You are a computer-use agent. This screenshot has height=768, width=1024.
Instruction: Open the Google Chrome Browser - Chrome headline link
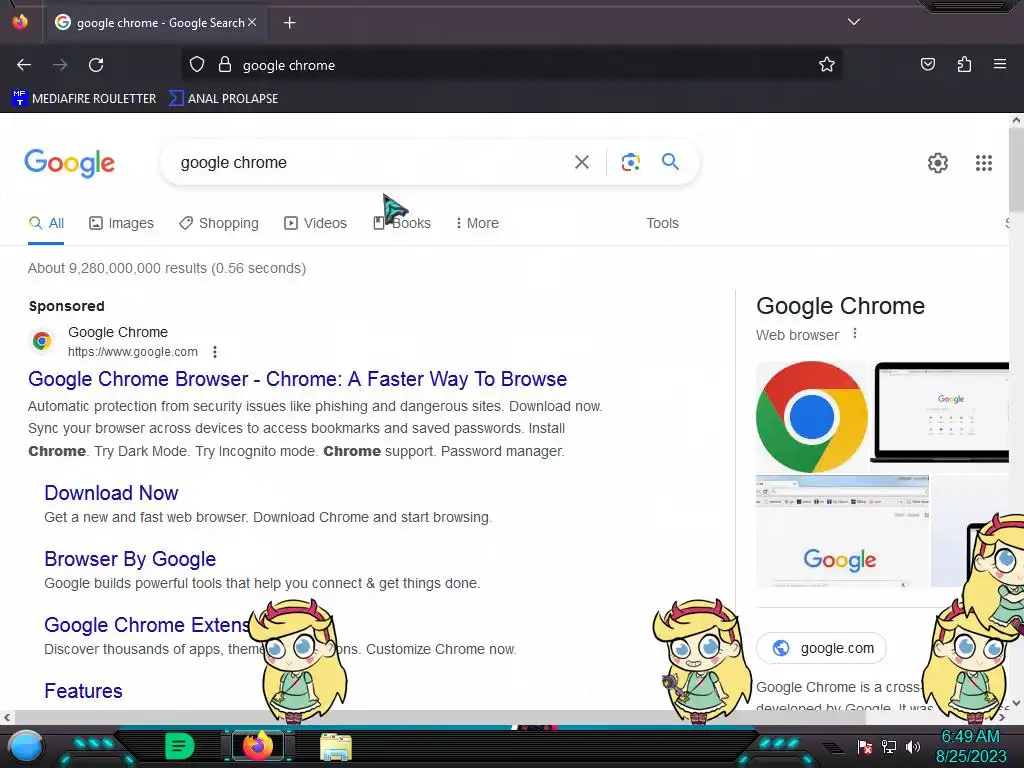pyautogui.click(x=298, y=379)
